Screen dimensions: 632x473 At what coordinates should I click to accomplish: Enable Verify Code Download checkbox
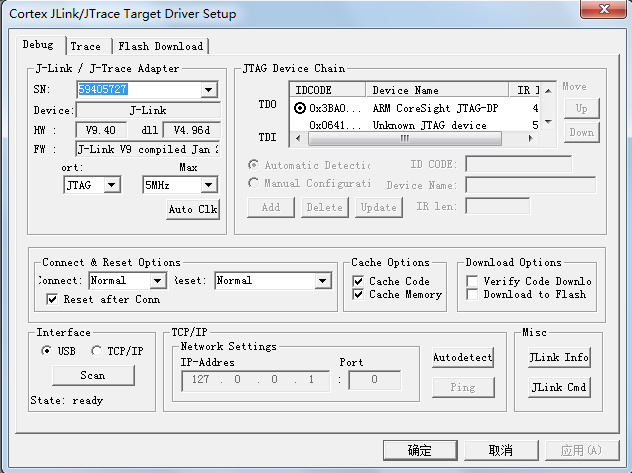pyautogui.click(x=472, y=281)
